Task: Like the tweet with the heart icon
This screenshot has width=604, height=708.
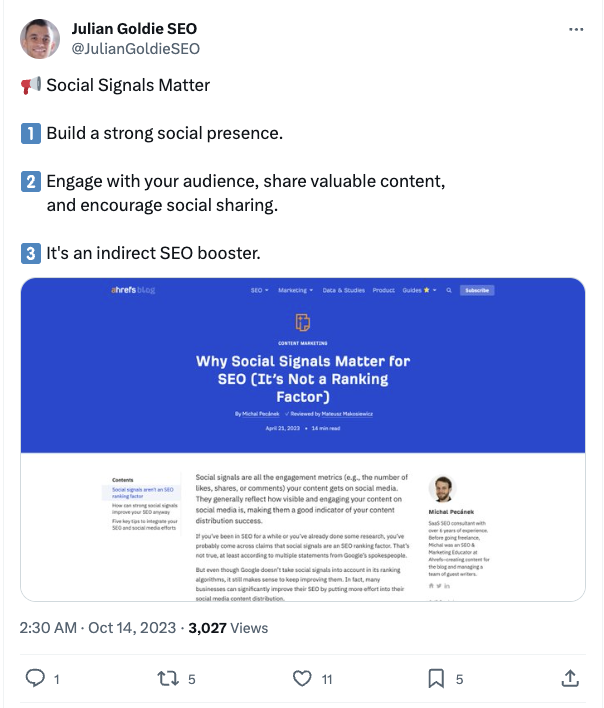Action: [x=303, y=679]
